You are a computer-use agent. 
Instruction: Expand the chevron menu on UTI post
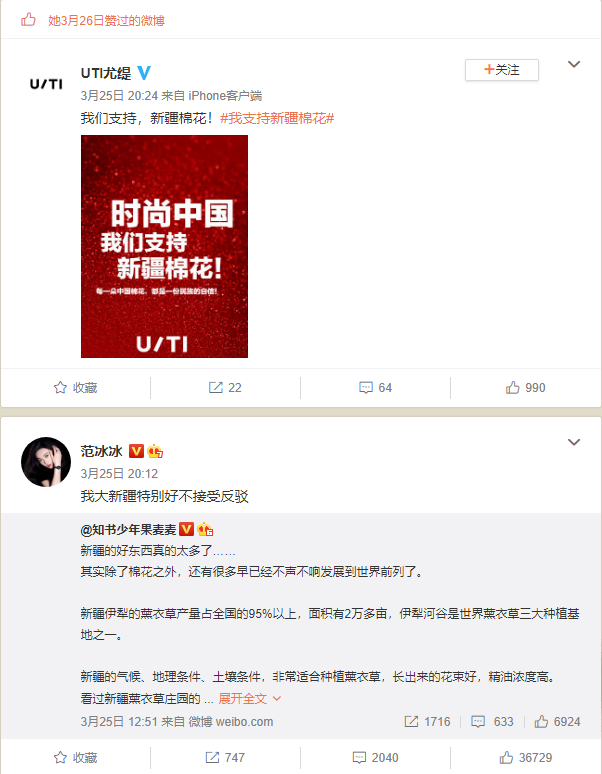pos(574,64)
